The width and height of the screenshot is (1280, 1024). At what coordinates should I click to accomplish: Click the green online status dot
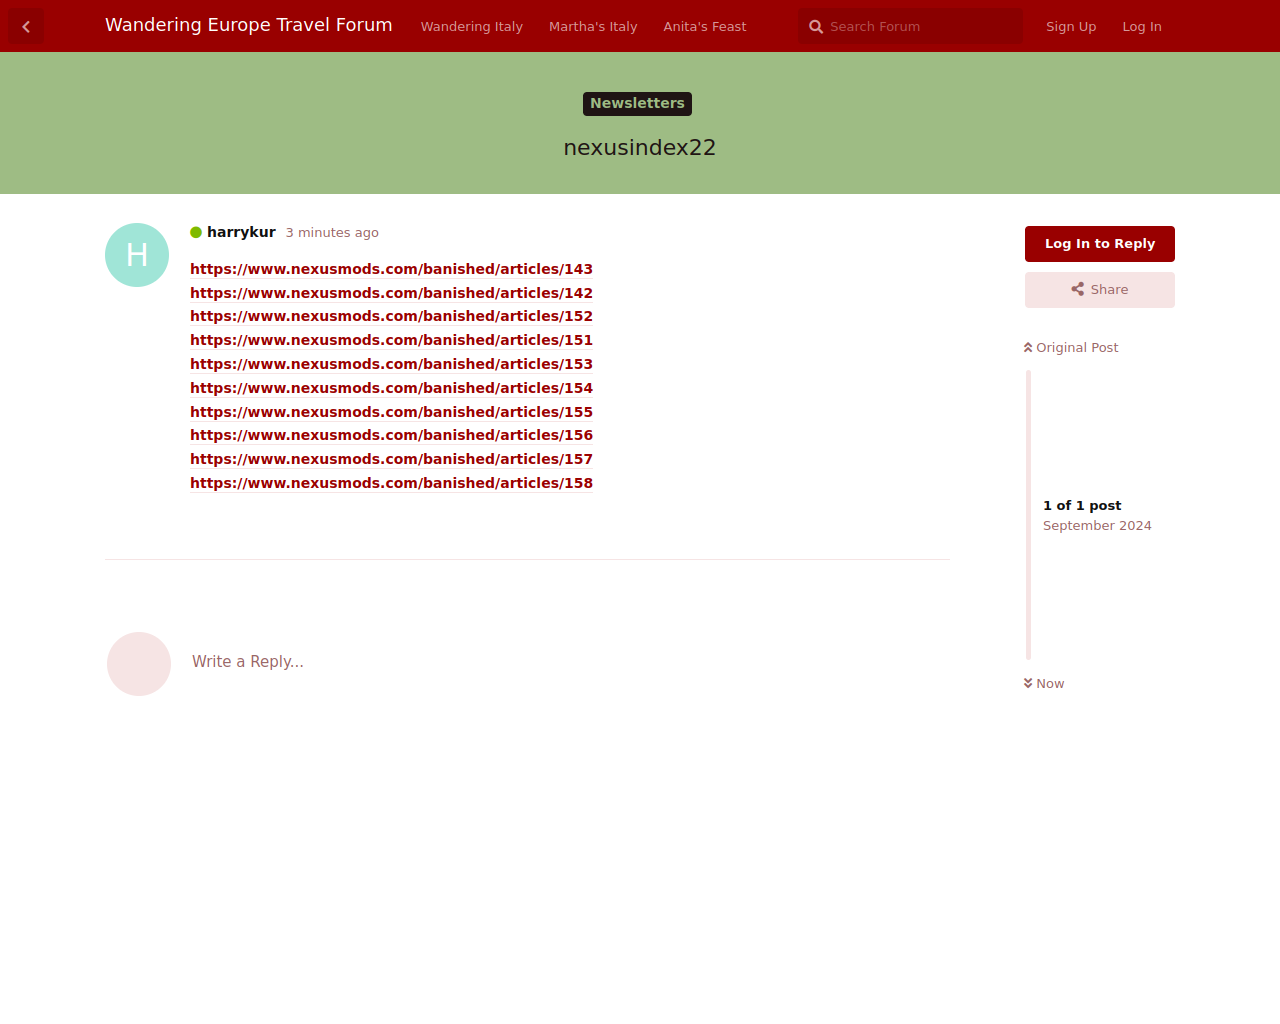coord(196,232)
